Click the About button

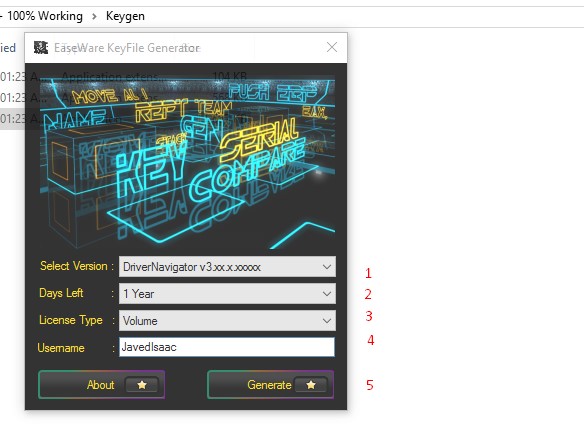coord(101,385)
